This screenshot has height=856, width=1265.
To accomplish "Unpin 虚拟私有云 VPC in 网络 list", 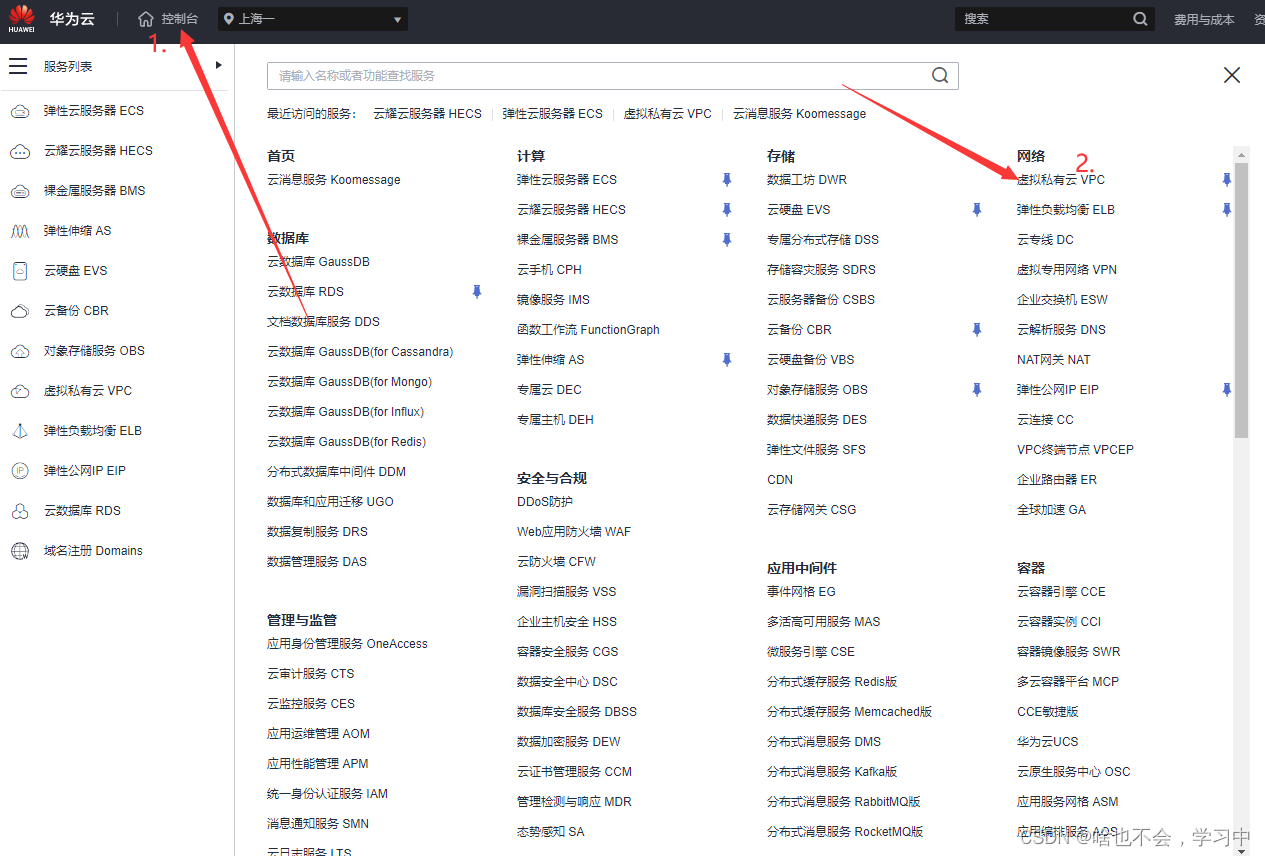I will click(1227, 179).
